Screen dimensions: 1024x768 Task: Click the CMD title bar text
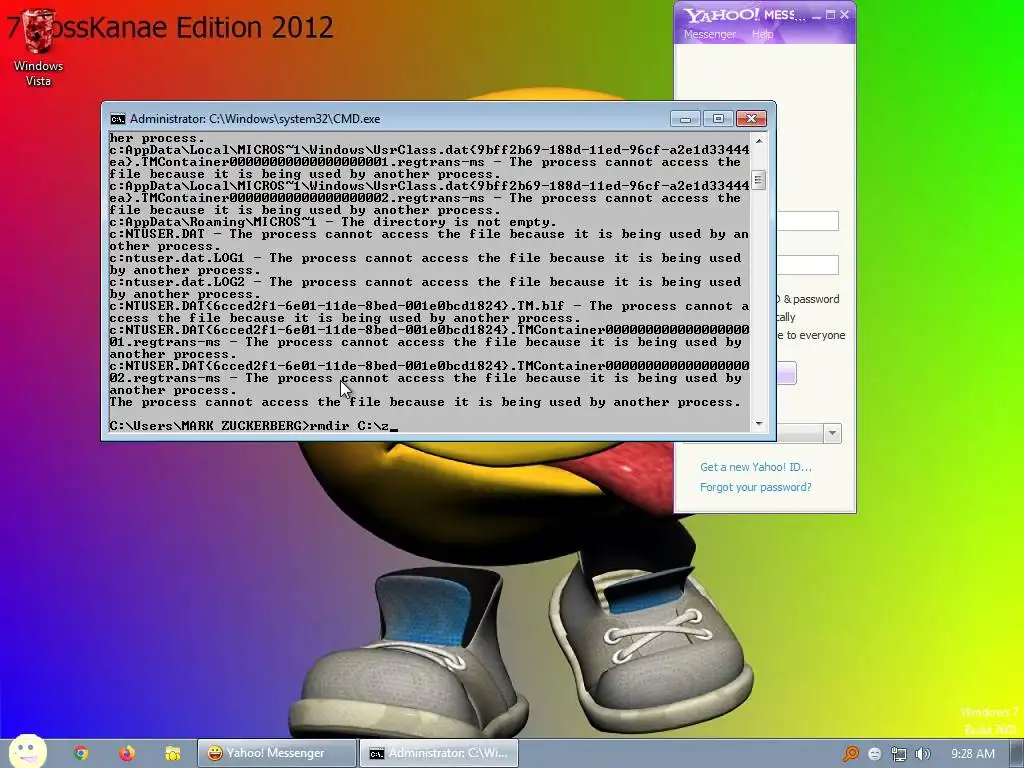255,119
